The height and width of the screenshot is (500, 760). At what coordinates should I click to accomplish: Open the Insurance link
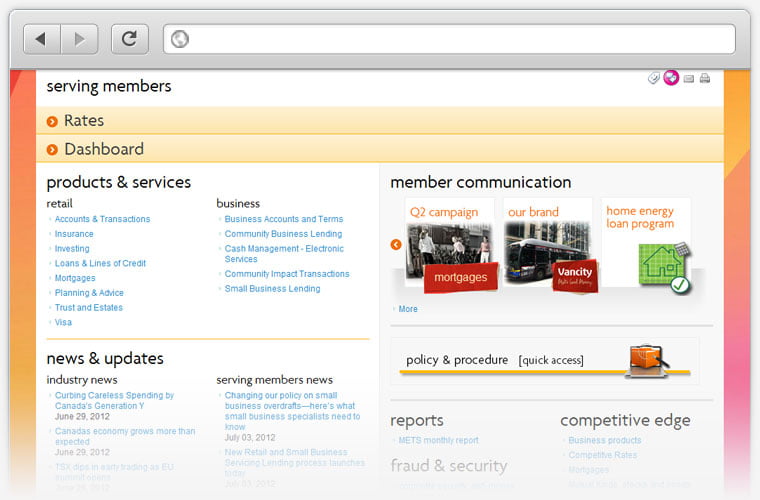(x=74, y=234)
